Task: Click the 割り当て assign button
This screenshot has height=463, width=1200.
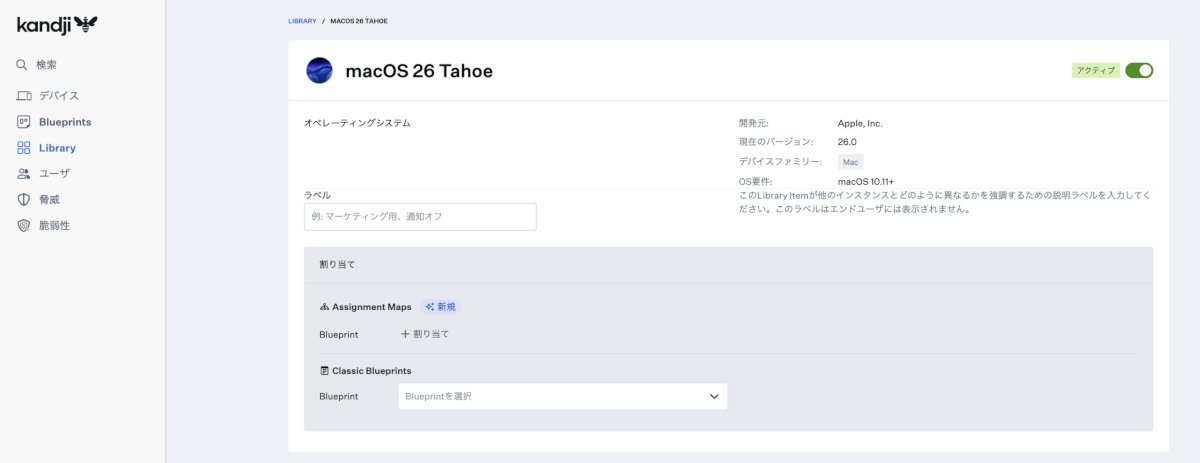Action: pyautogui.click(x=425, y=334)
